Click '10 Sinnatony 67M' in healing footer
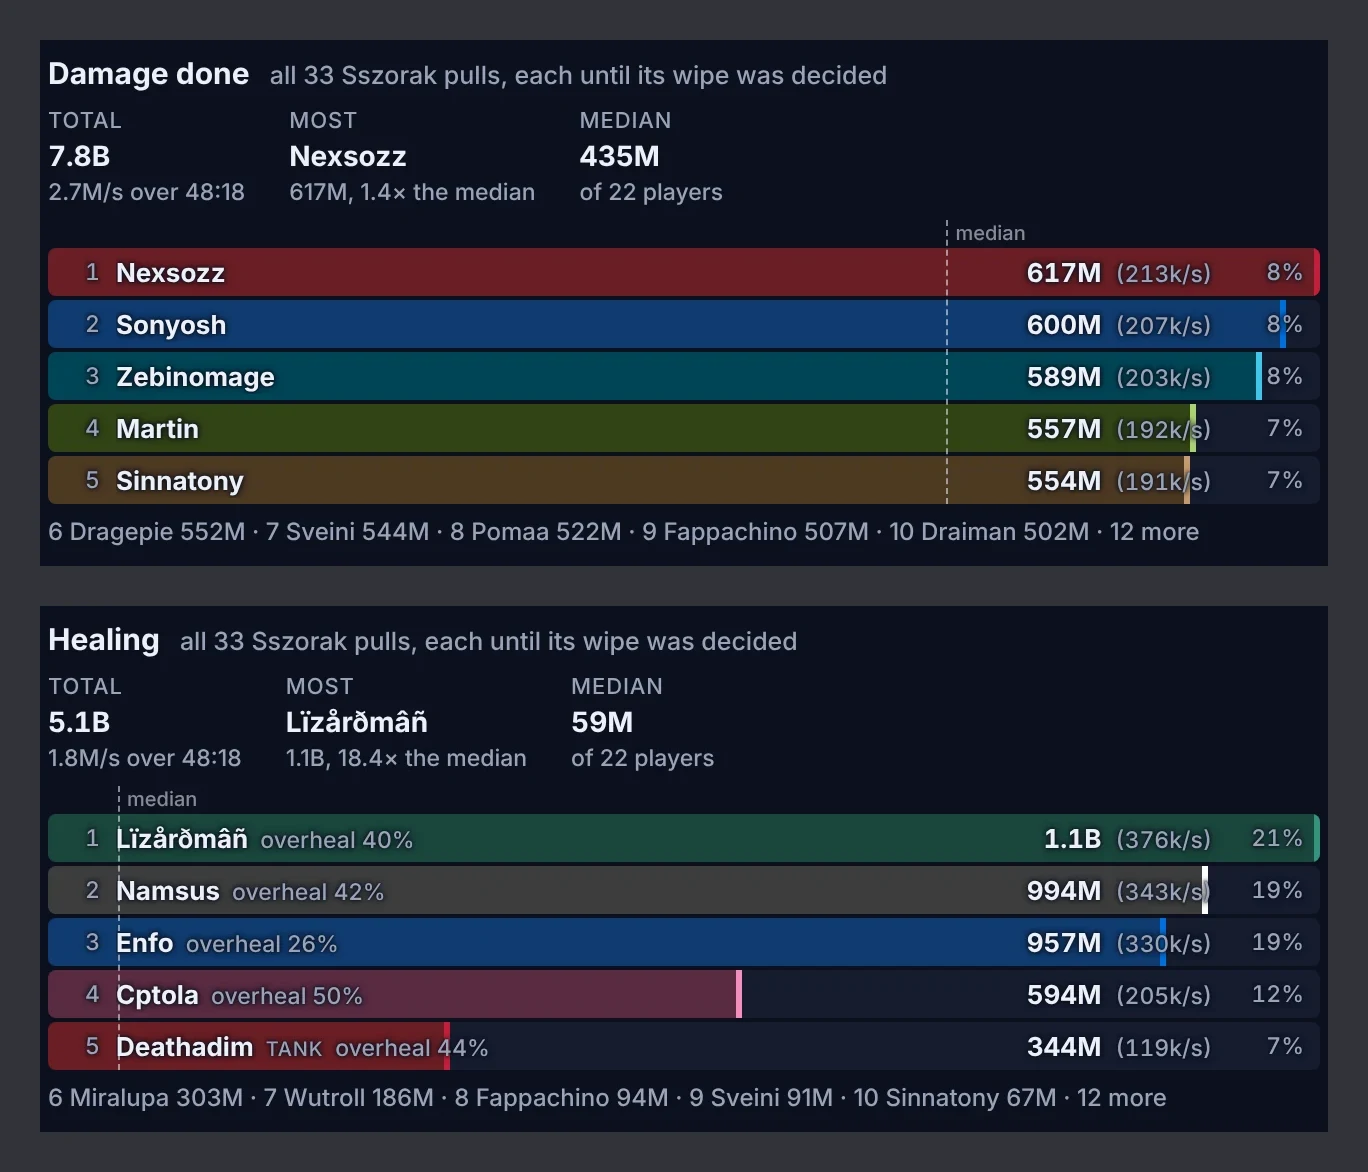The height and width of the screenshot is (1172, 1368). pyautogui.click(x=955, y=1098)
